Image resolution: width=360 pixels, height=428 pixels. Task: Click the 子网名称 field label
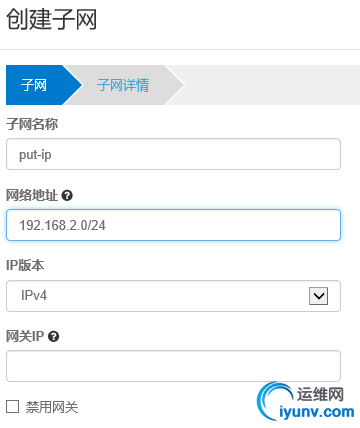click(32, 124)
